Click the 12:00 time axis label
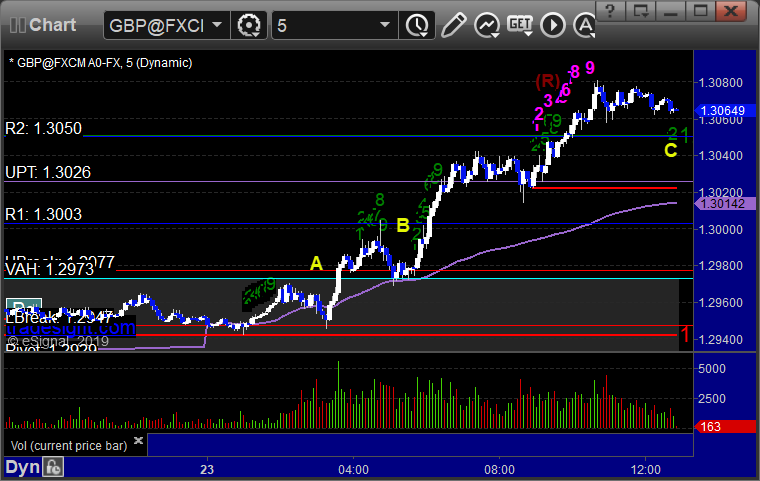Image resolution: width=760 pixels, height=481 pixels. coord(646,470)
